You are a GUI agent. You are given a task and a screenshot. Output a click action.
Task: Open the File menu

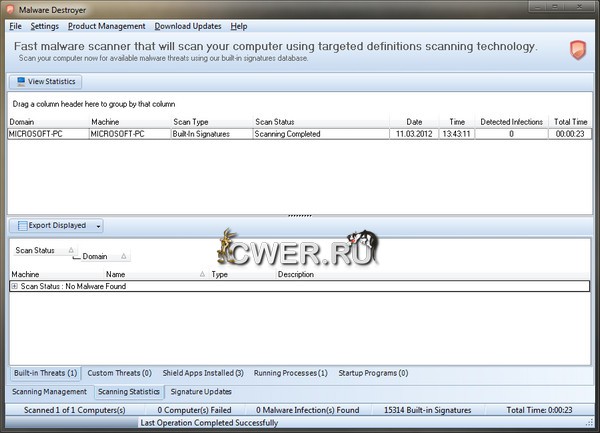point(15,26)
